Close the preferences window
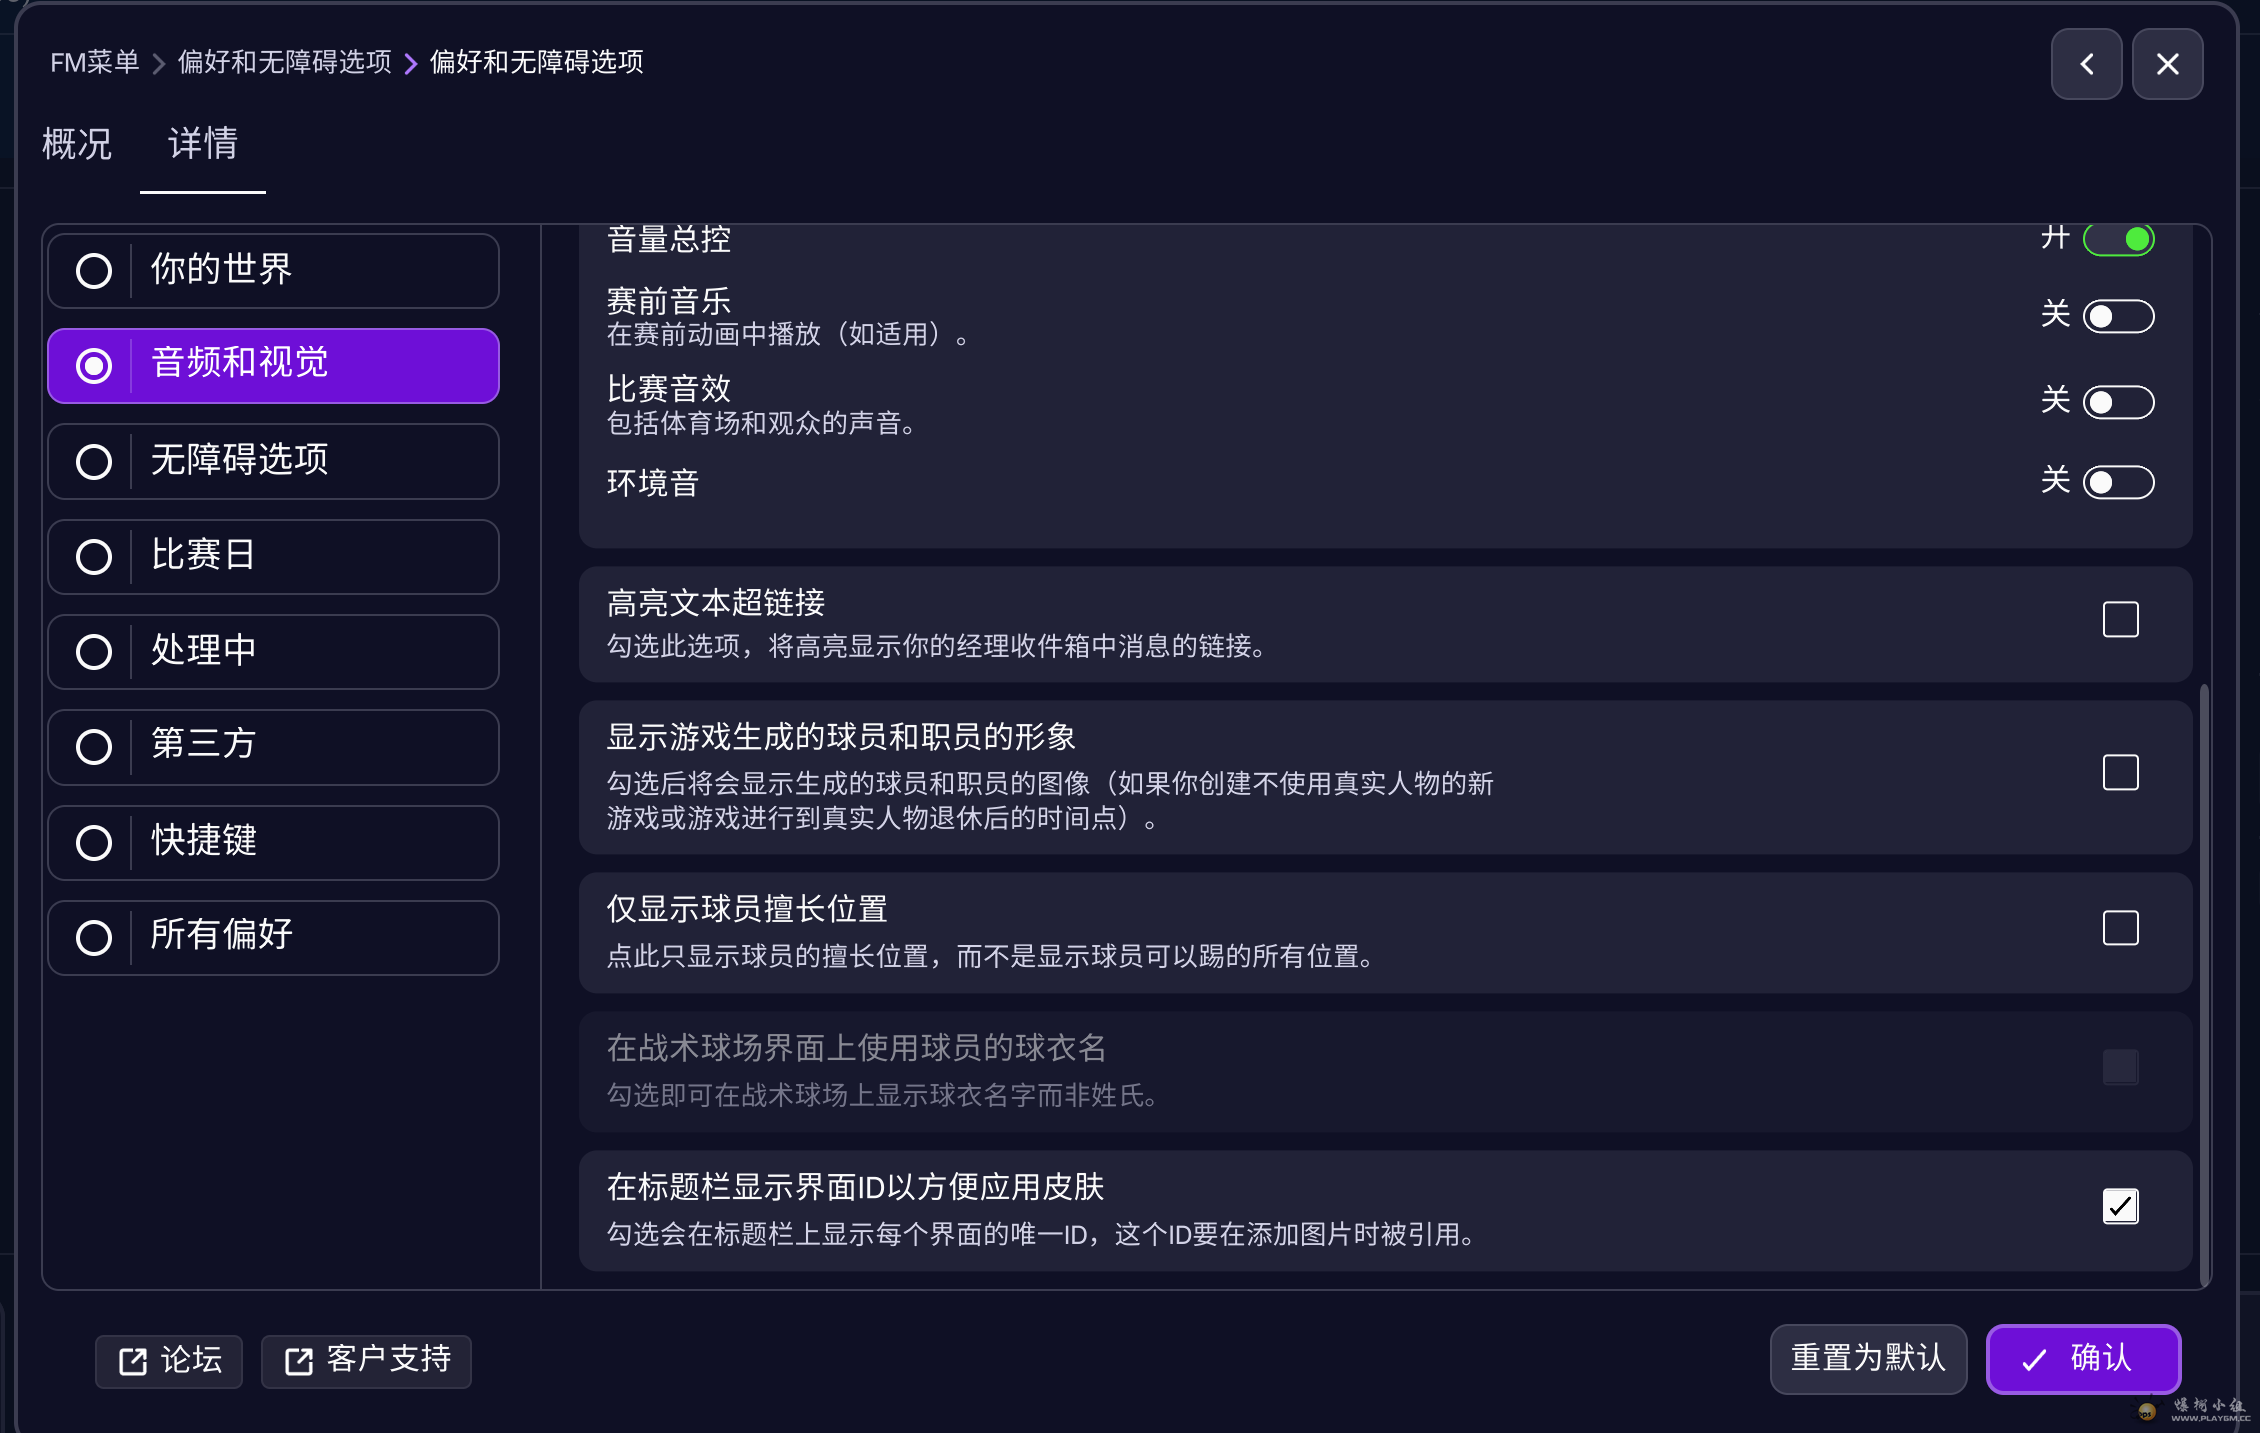2260x1433 pixels. coord(2167,63)
